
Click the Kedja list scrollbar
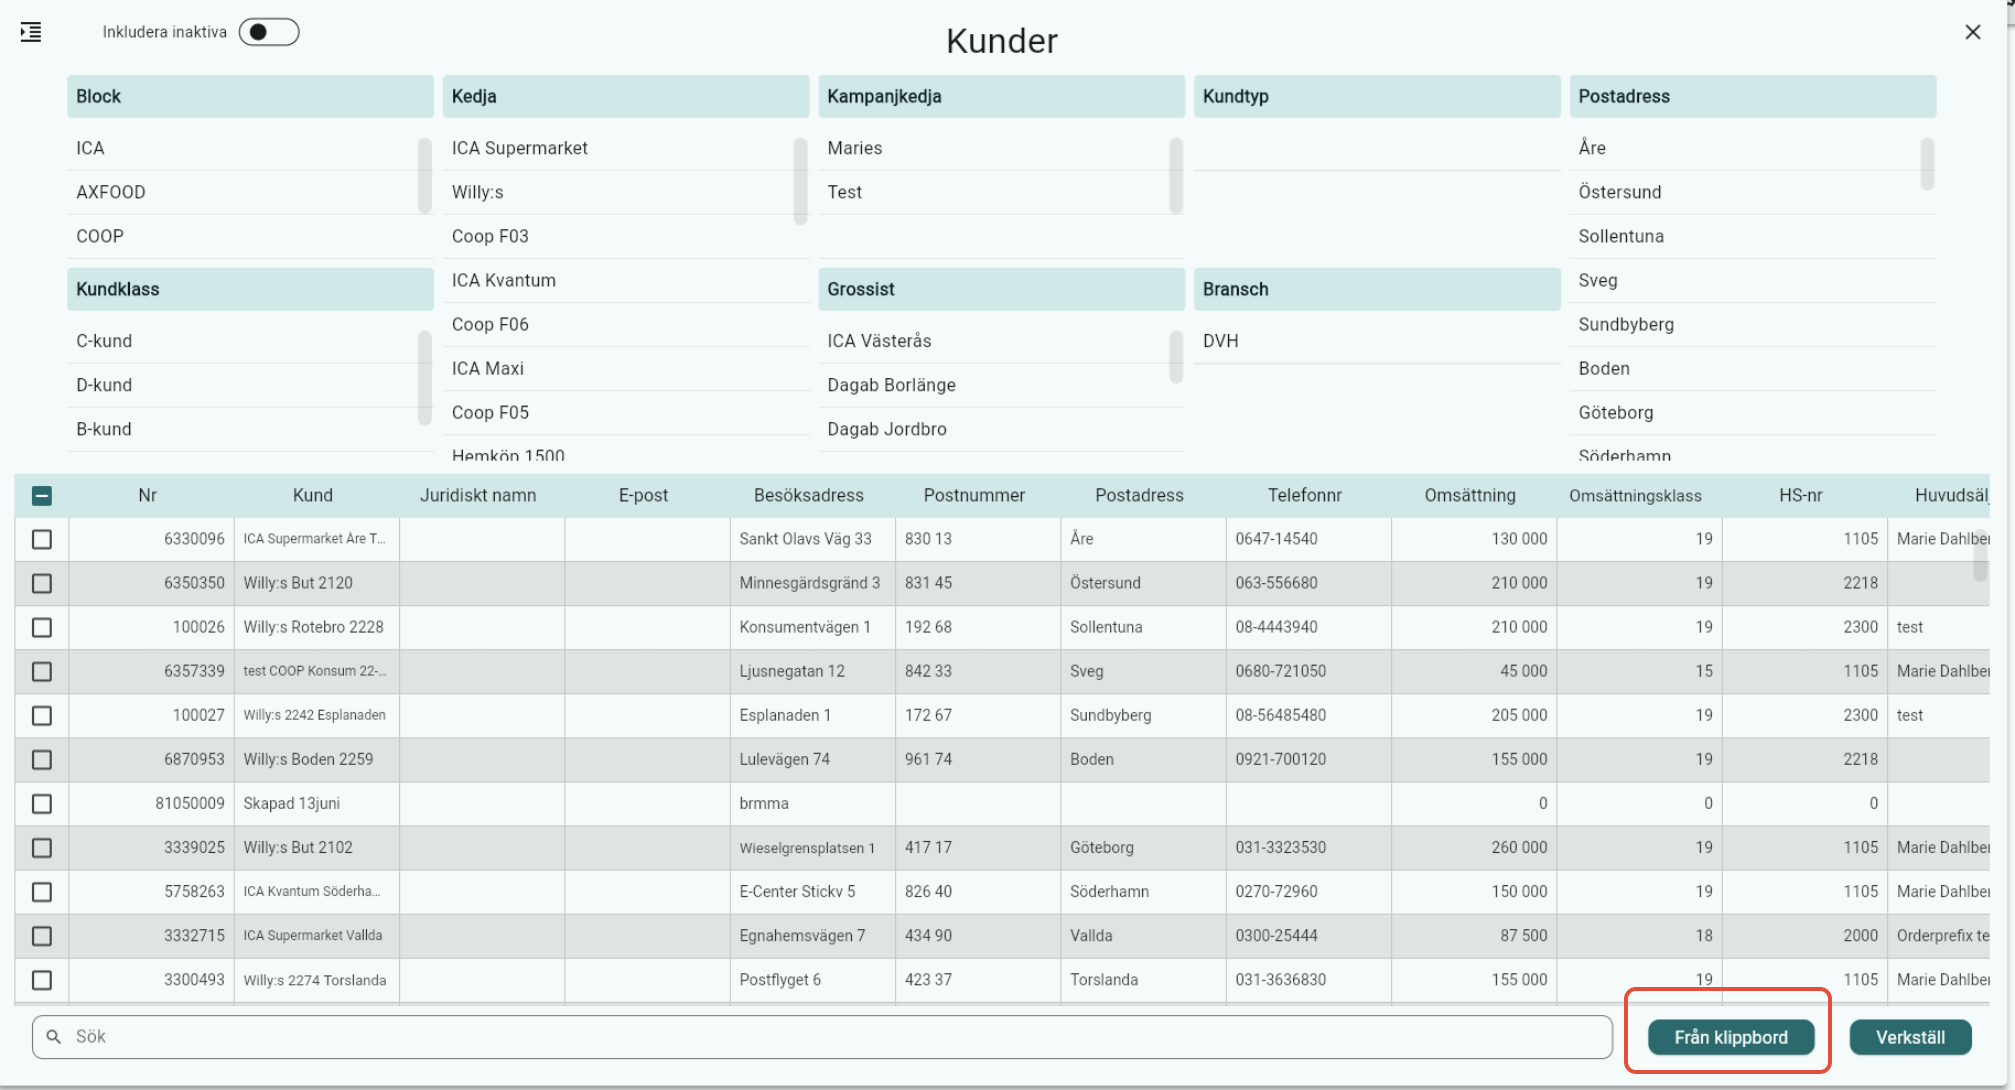tap(800, 180)
